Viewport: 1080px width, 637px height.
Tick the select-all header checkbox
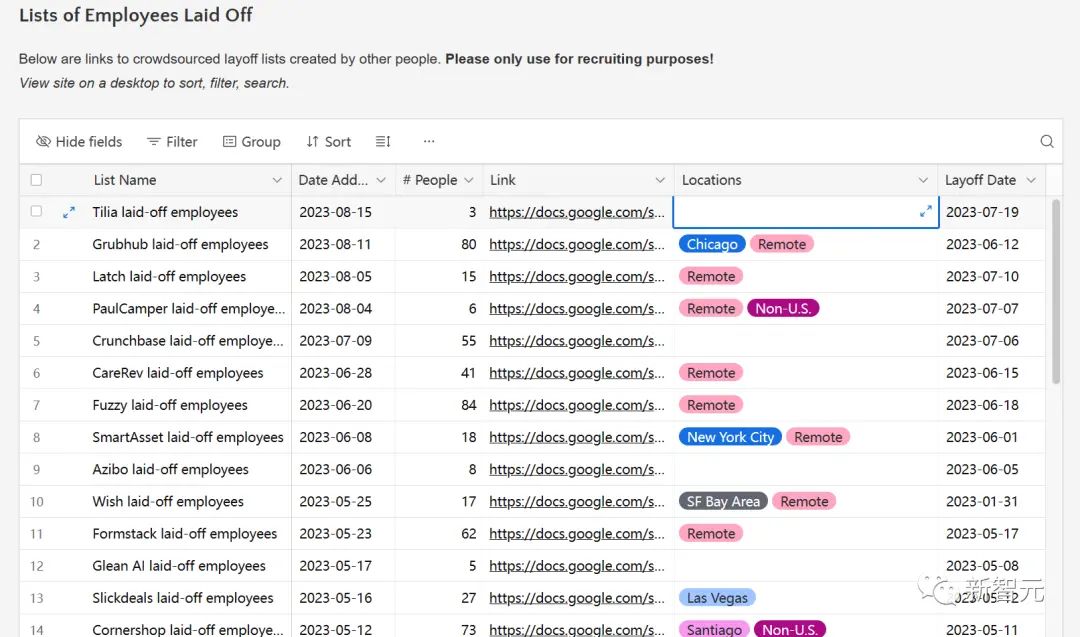(37, 180)
